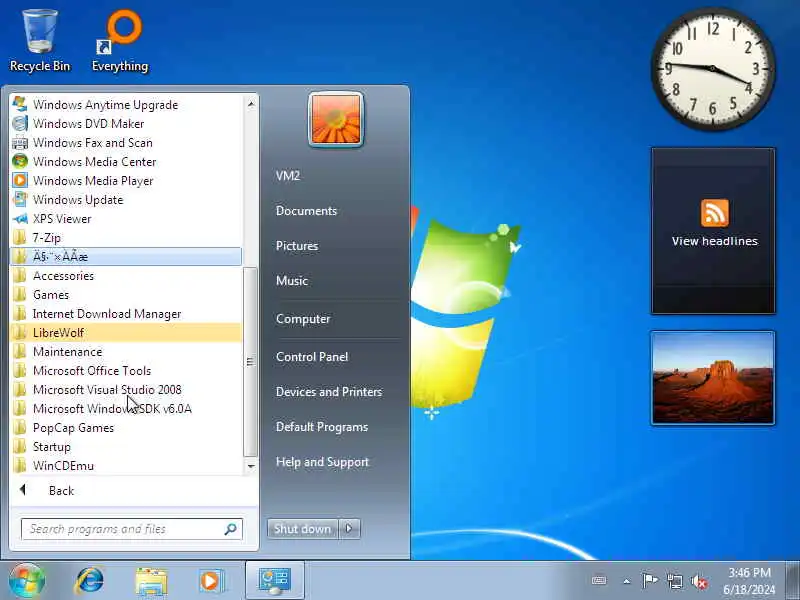Click the RSS feed icon in gadget
800x600 pixels.
714,212
